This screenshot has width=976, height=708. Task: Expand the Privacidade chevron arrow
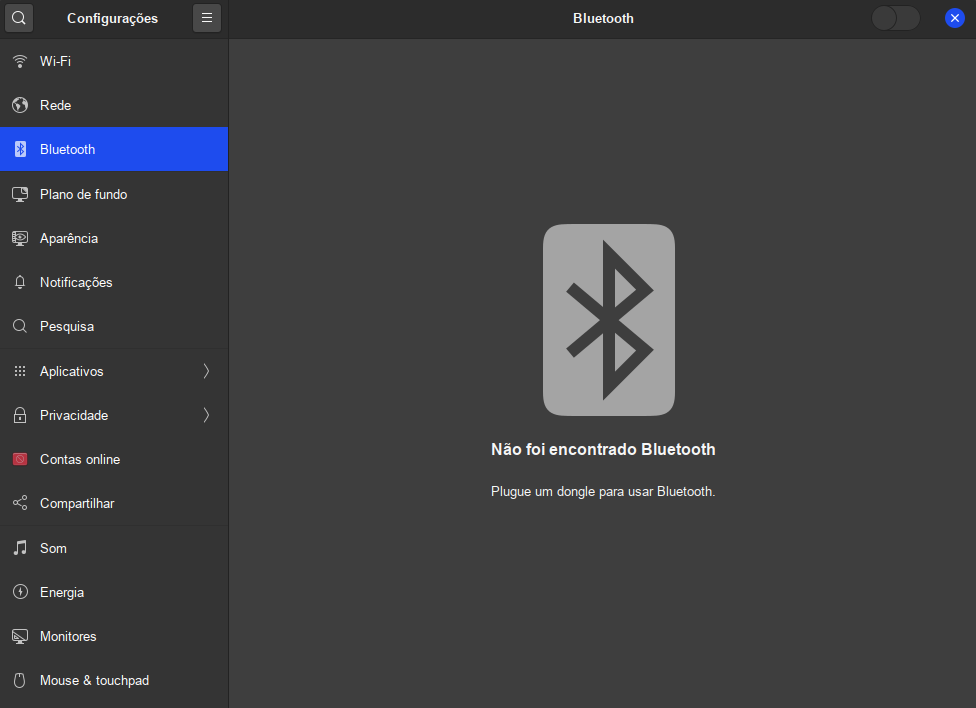206,415
